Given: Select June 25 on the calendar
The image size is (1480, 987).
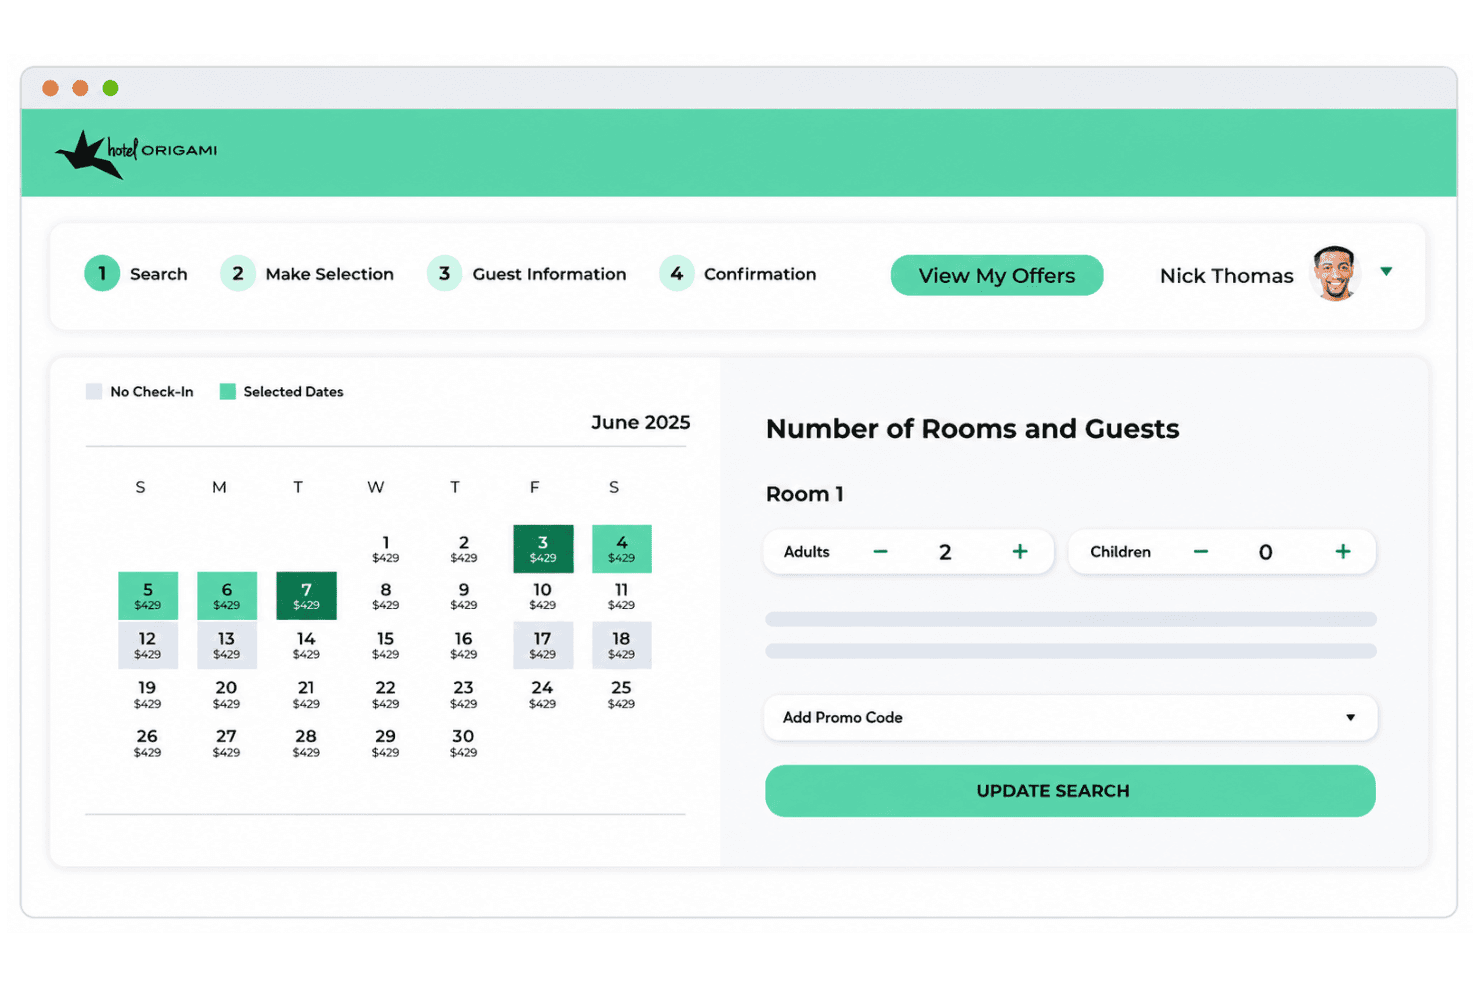Looking at the screenshot, I should click(622, 694).
